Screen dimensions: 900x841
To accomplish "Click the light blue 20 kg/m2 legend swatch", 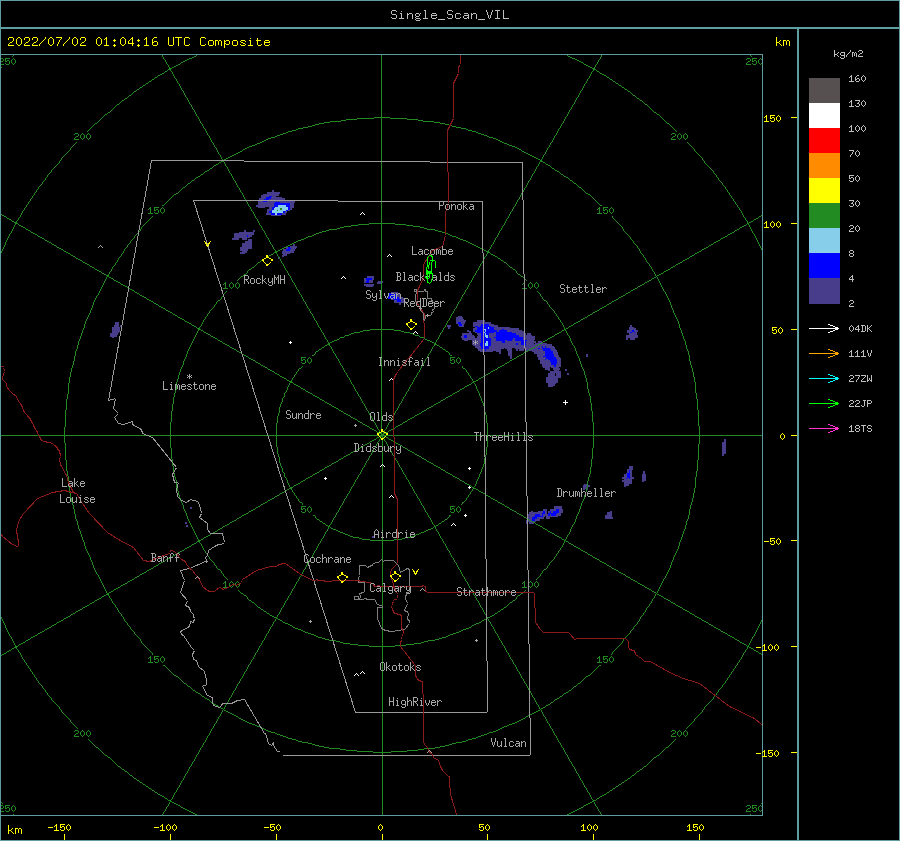I will (x=824, y=241).
